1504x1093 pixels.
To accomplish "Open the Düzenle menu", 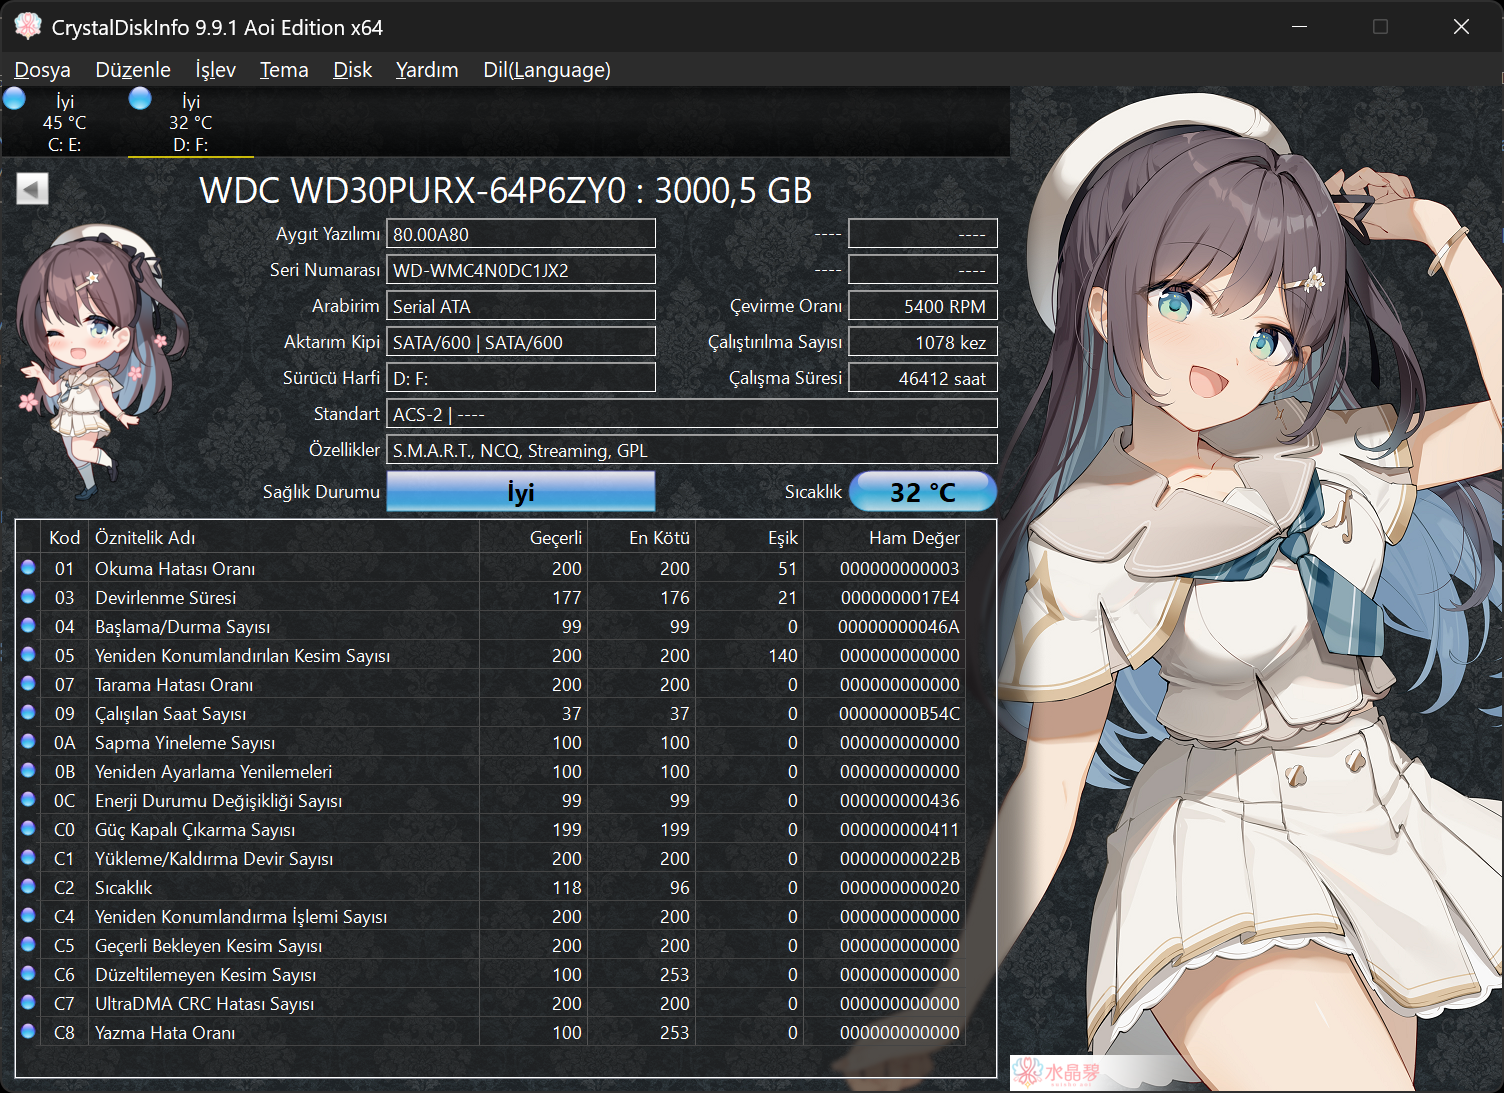I will click(133, 70).
